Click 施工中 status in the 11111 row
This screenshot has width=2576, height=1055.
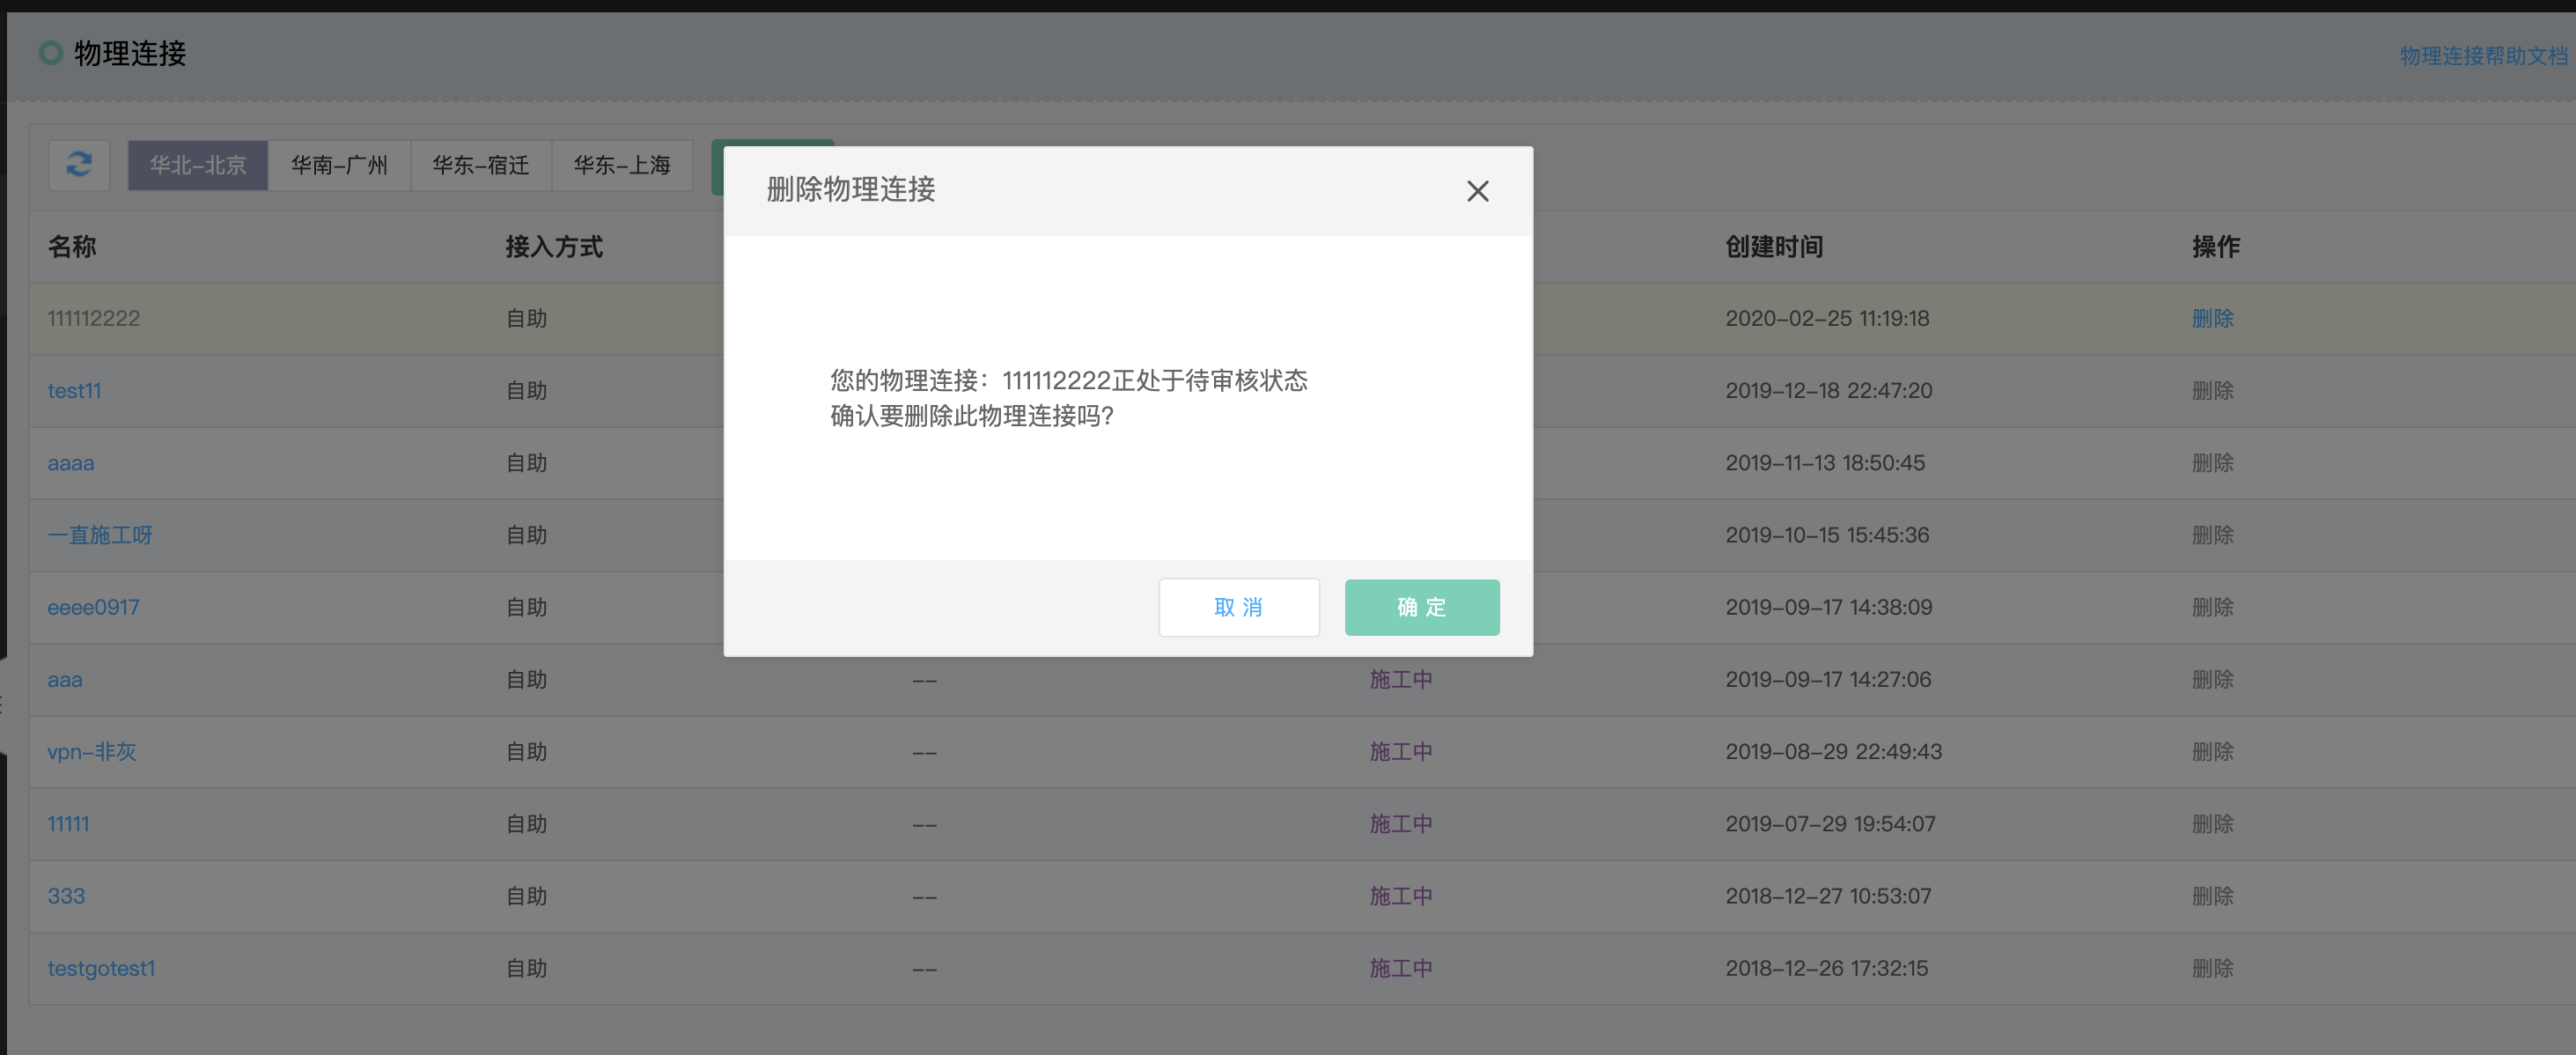pyautogui.click(x=1400, y=824)
